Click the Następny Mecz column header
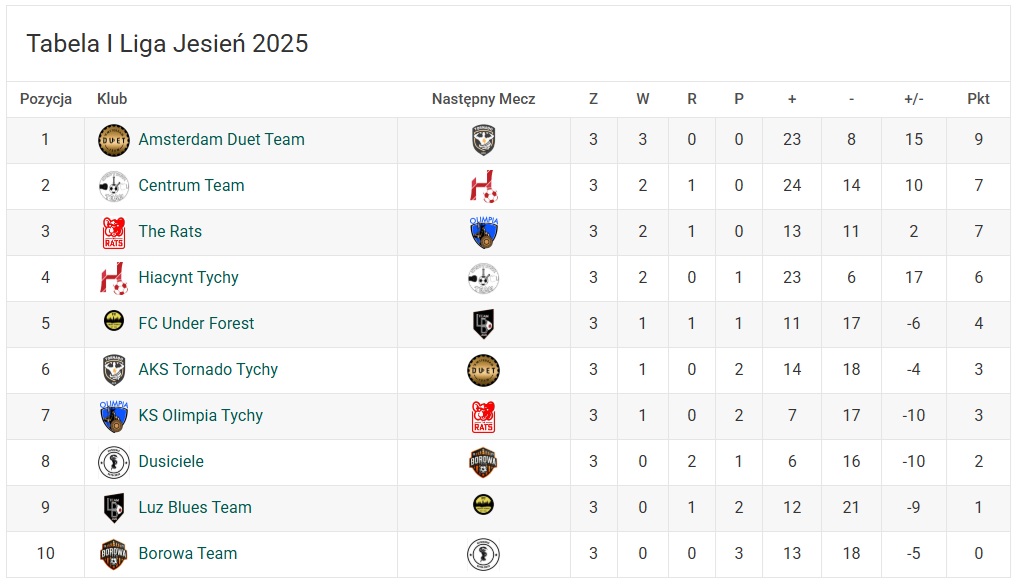Image resolution: width=1016 pixels, height=584 pixels. click(483, 99)
